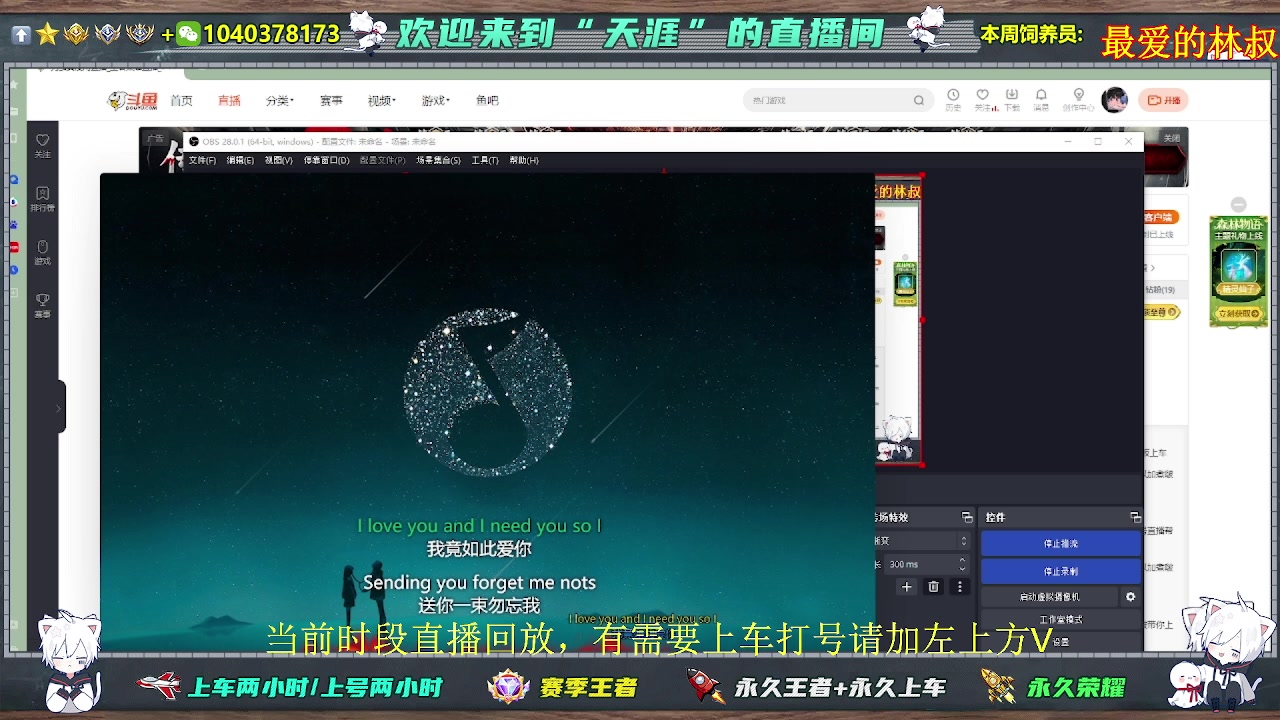The image size is (1280, 720).
Task: Click the 开播 start streaming button
Action: [1164, 100]
